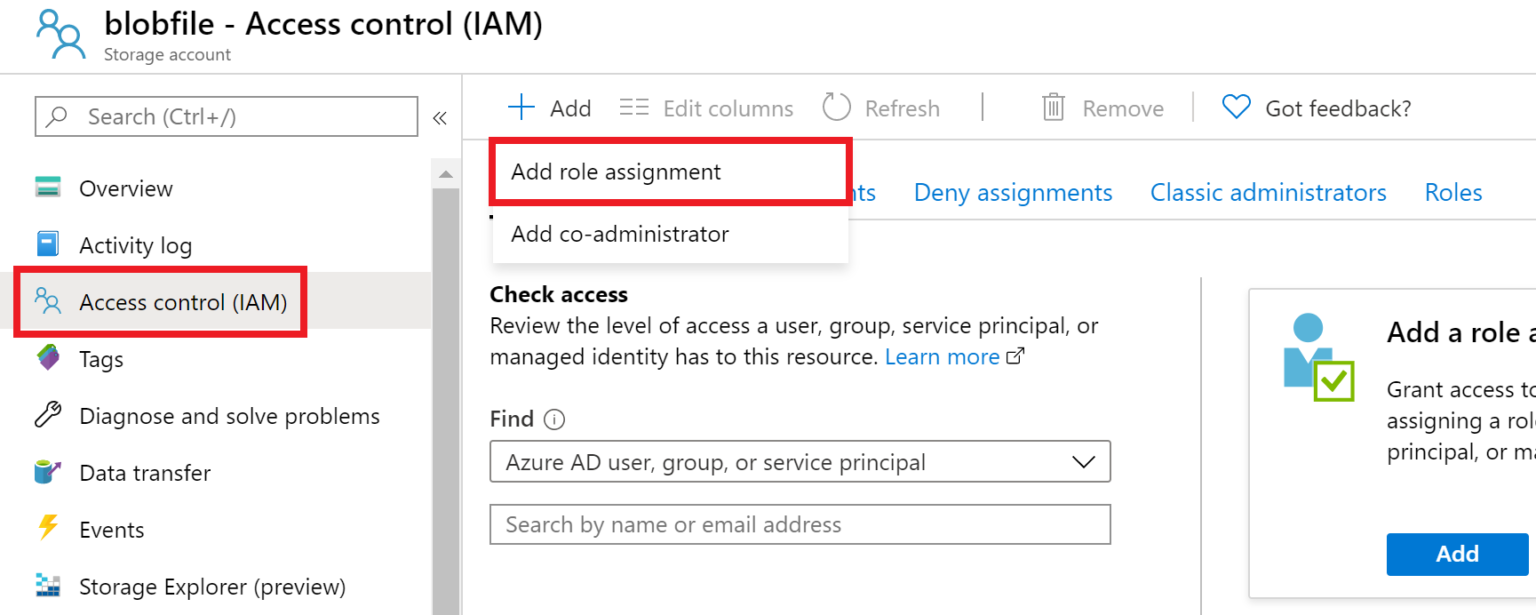Click the role assignment user checkmark graphic
1536x615 pixels.
(1318, 358)
